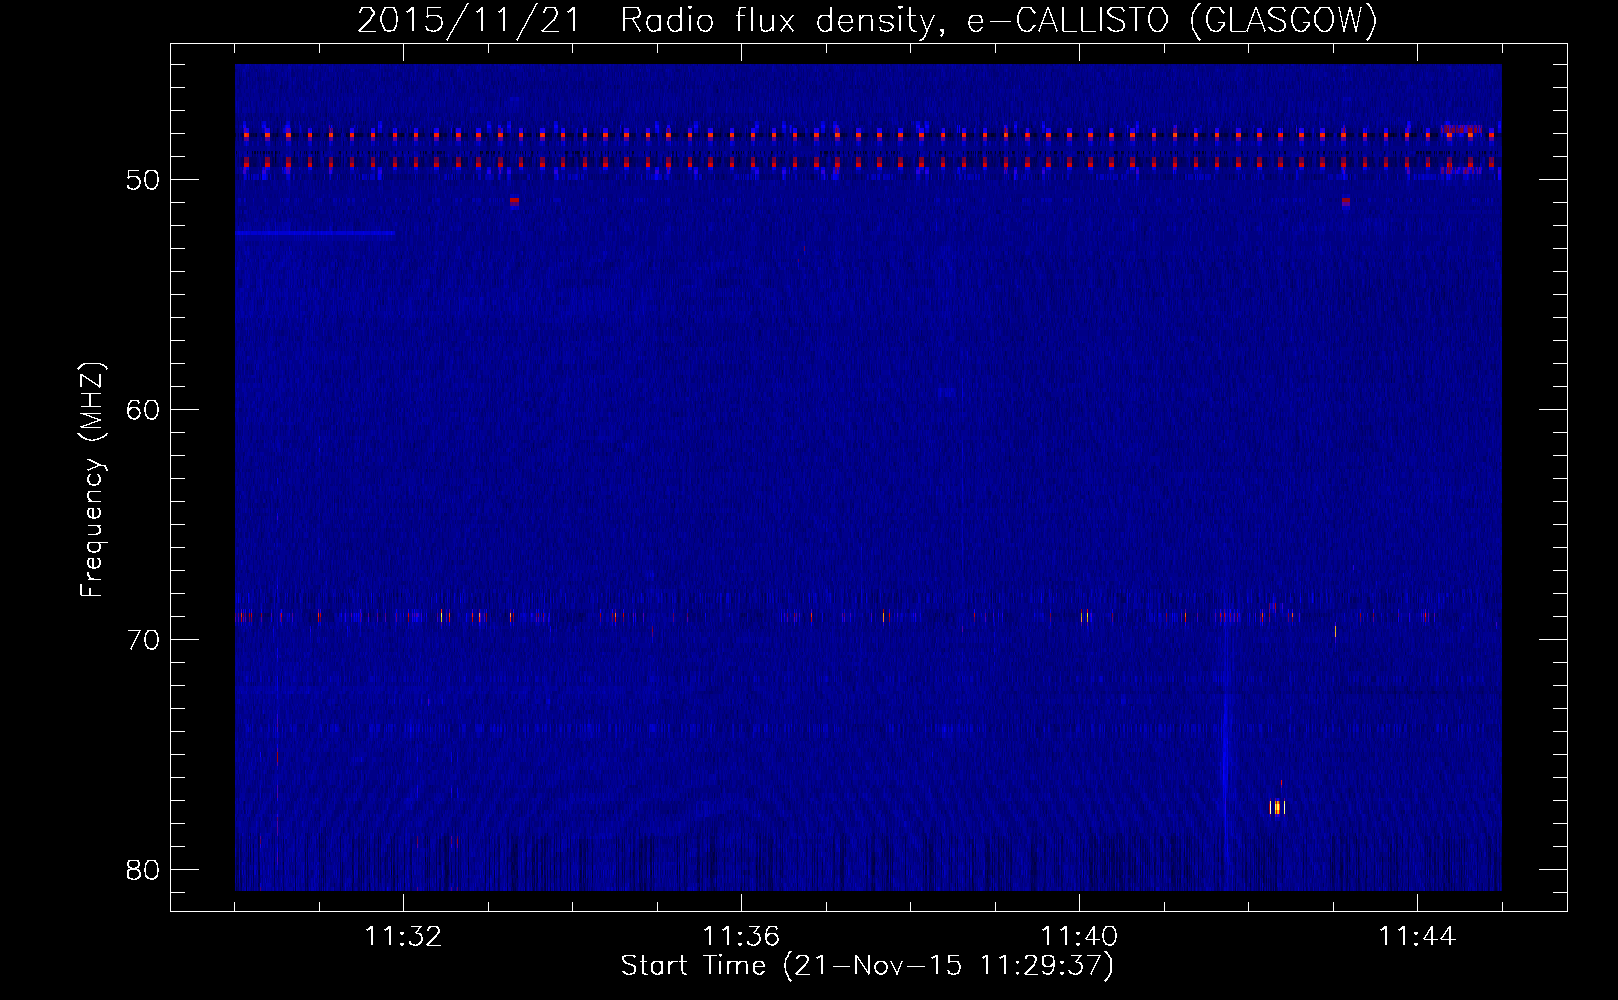Click the red spot near 51 MHz after 11:33
This screenshot has height=1000, width=1618.
pyautogui.click(x=514, y=201)
